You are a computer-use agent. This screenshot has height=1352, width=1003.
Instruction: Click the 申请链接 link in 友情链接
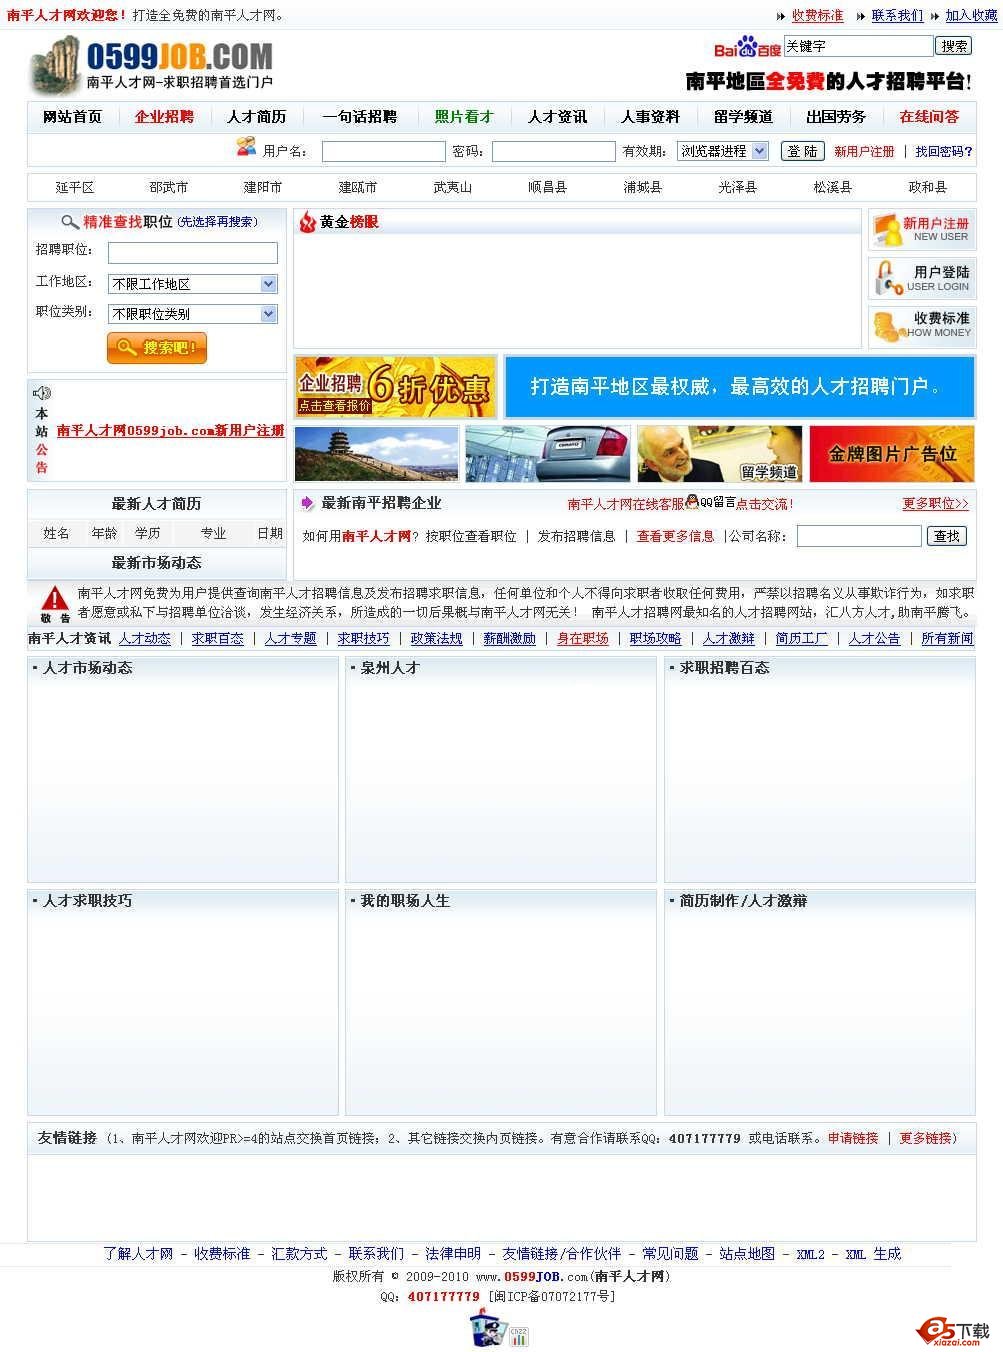pyautogui.click(x=853, y=1138)
